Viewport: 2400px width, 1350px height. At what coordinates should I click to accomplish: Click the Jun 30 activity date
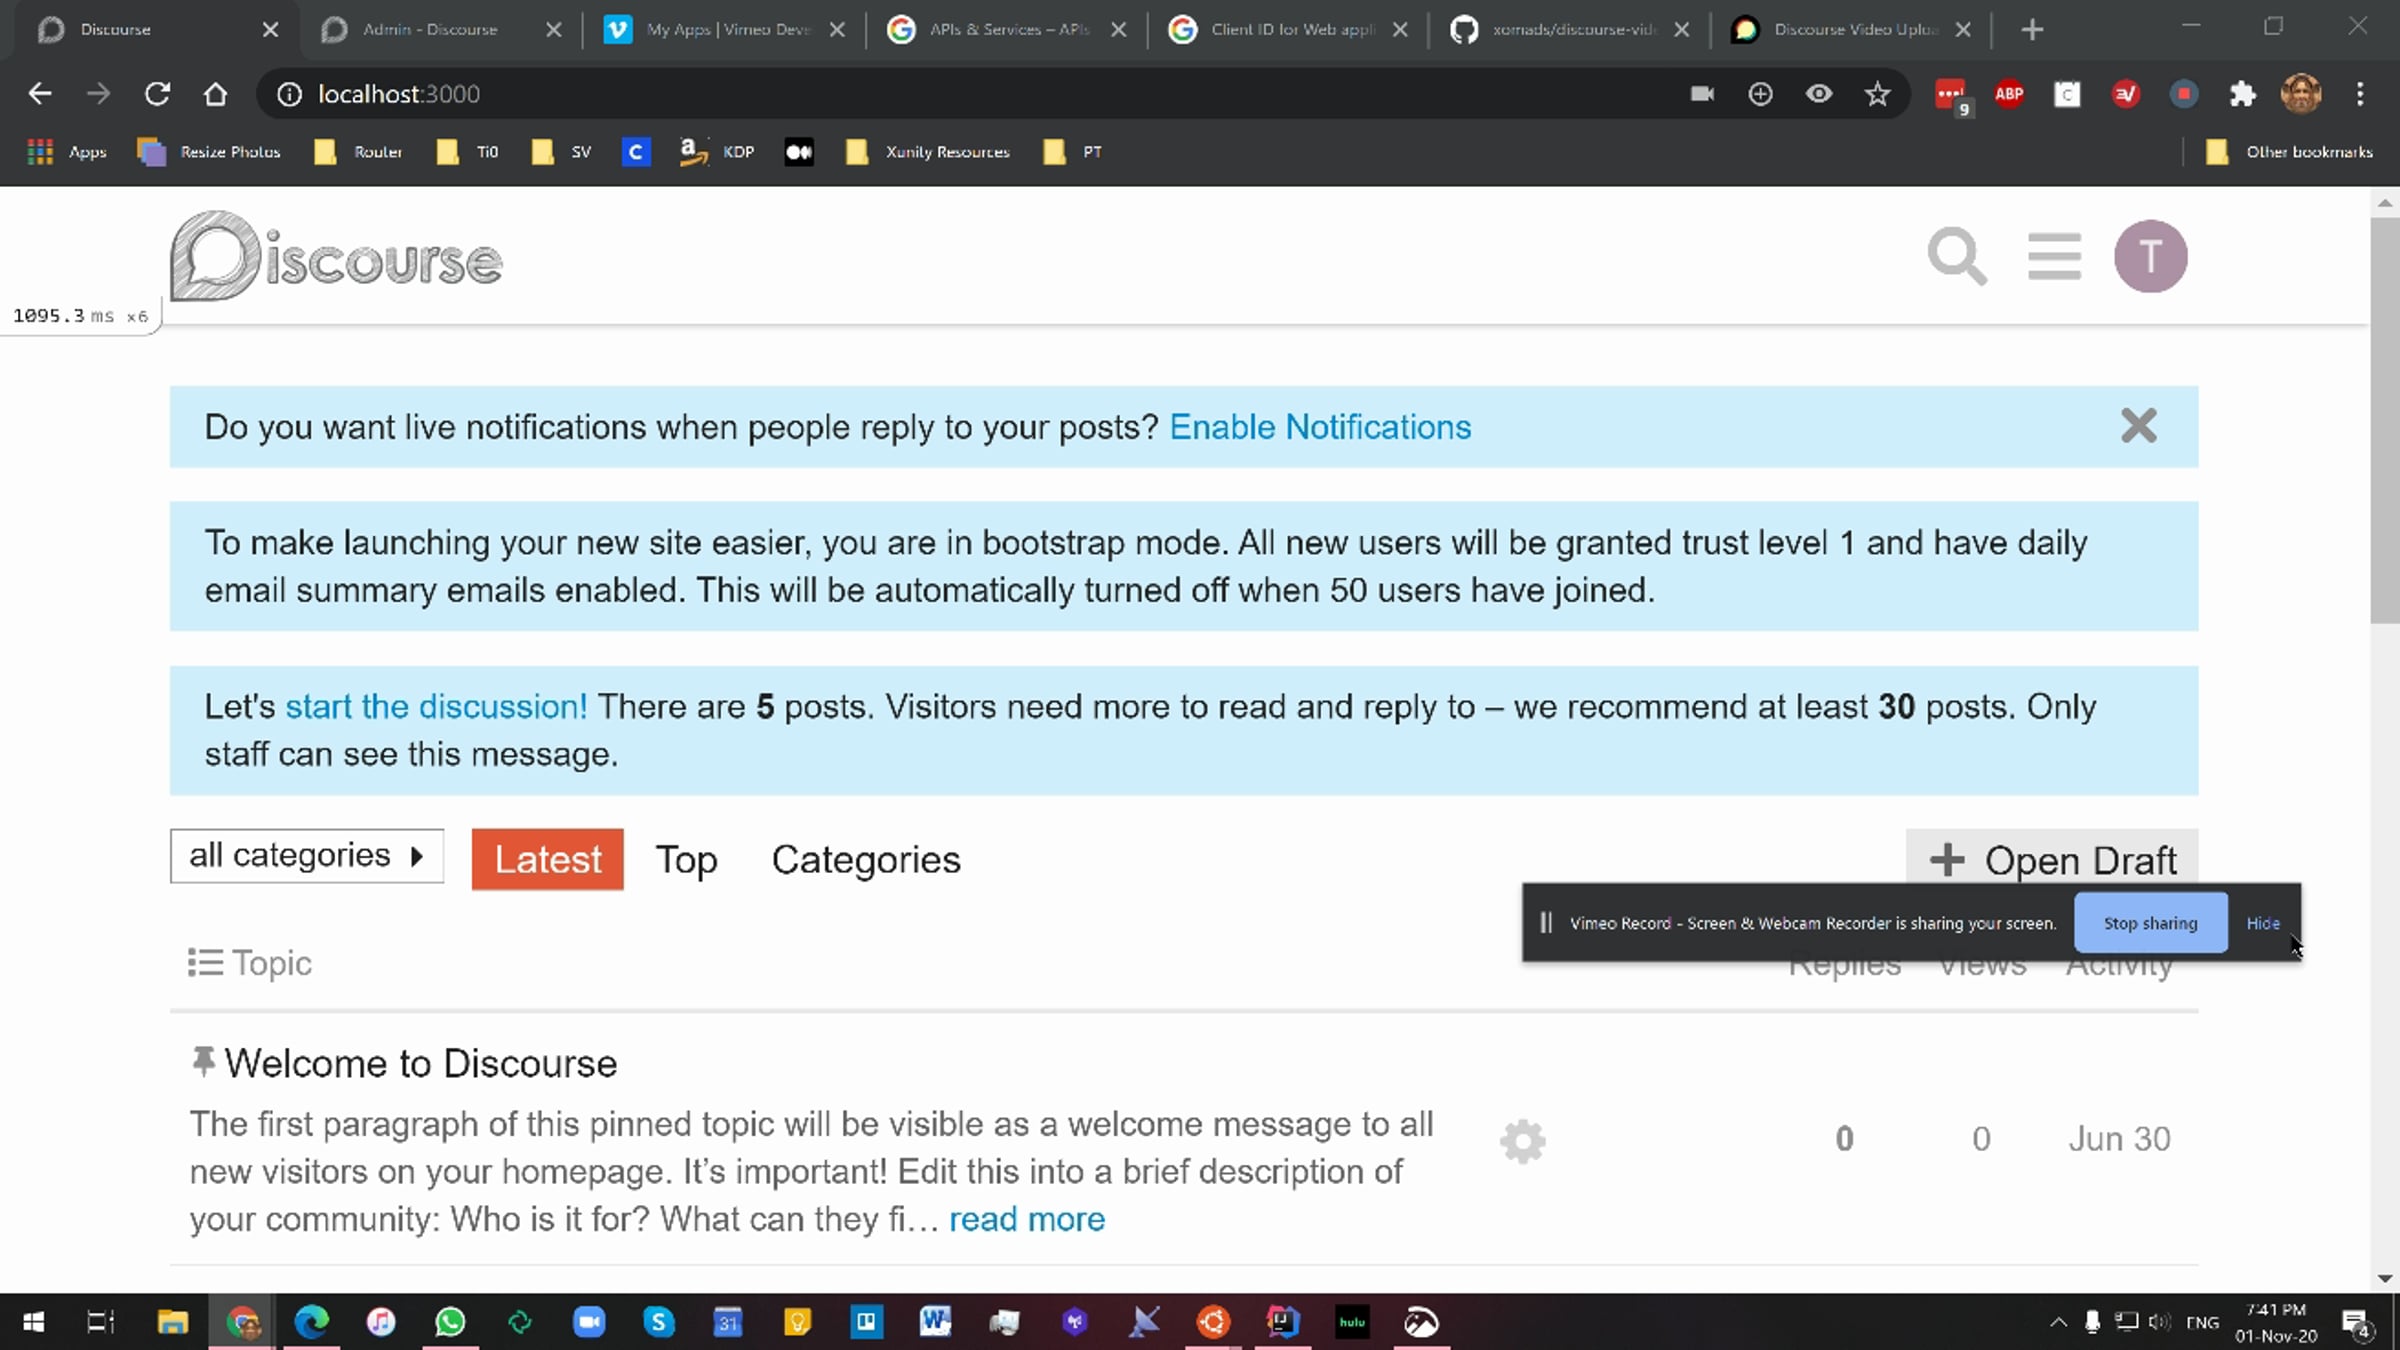point(2119,1139)
